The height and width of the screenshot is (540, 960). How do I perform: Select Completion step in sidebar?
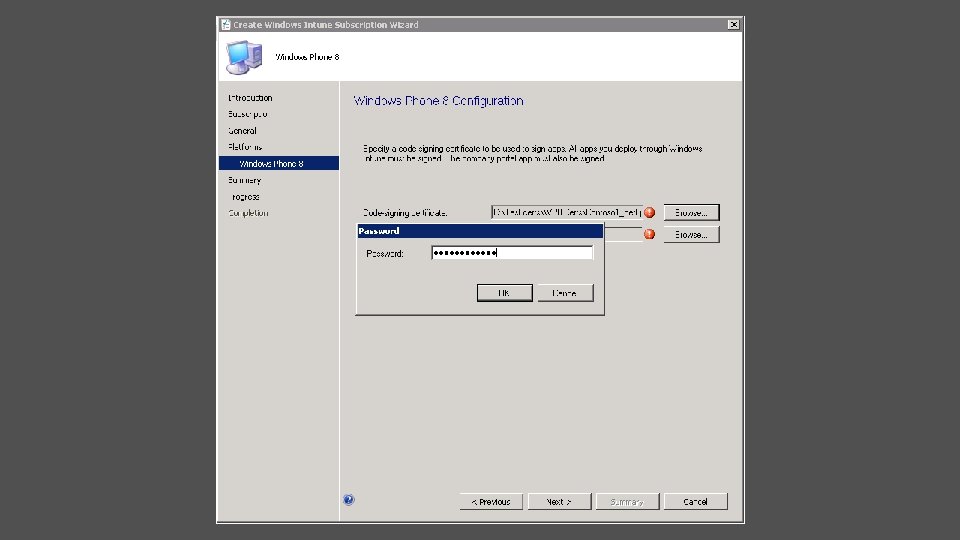249,213
